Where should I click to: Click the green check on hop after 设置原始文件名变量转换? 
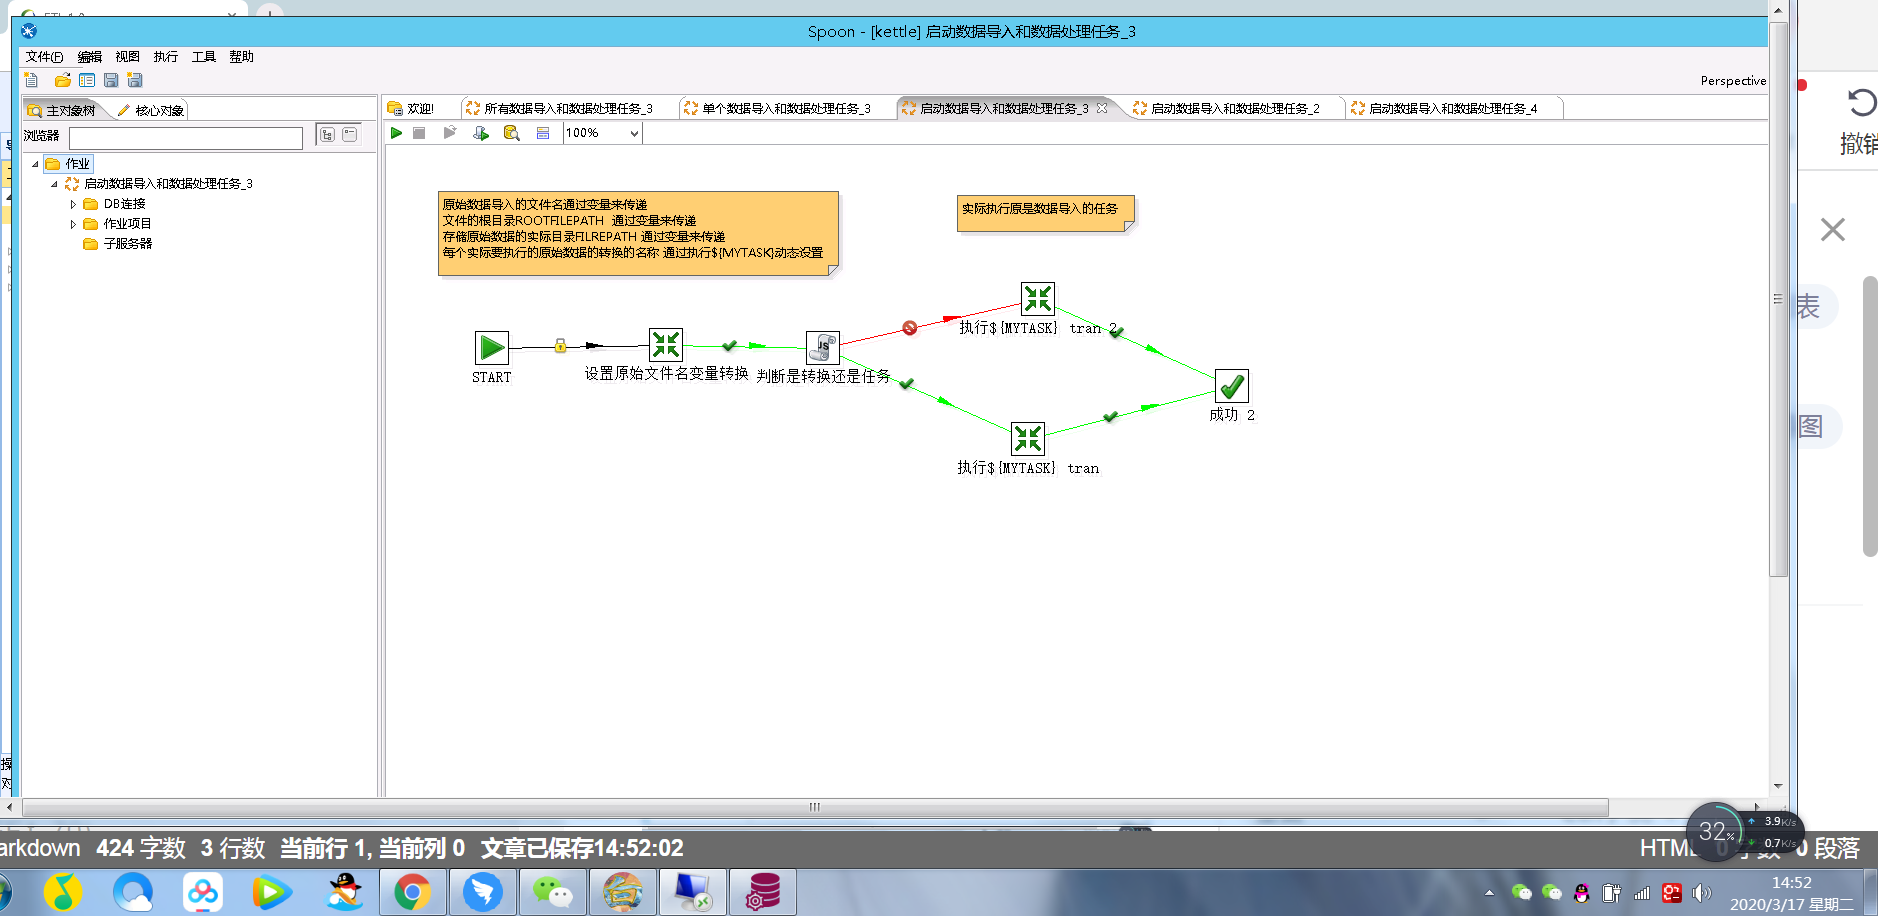coord(730,346)
